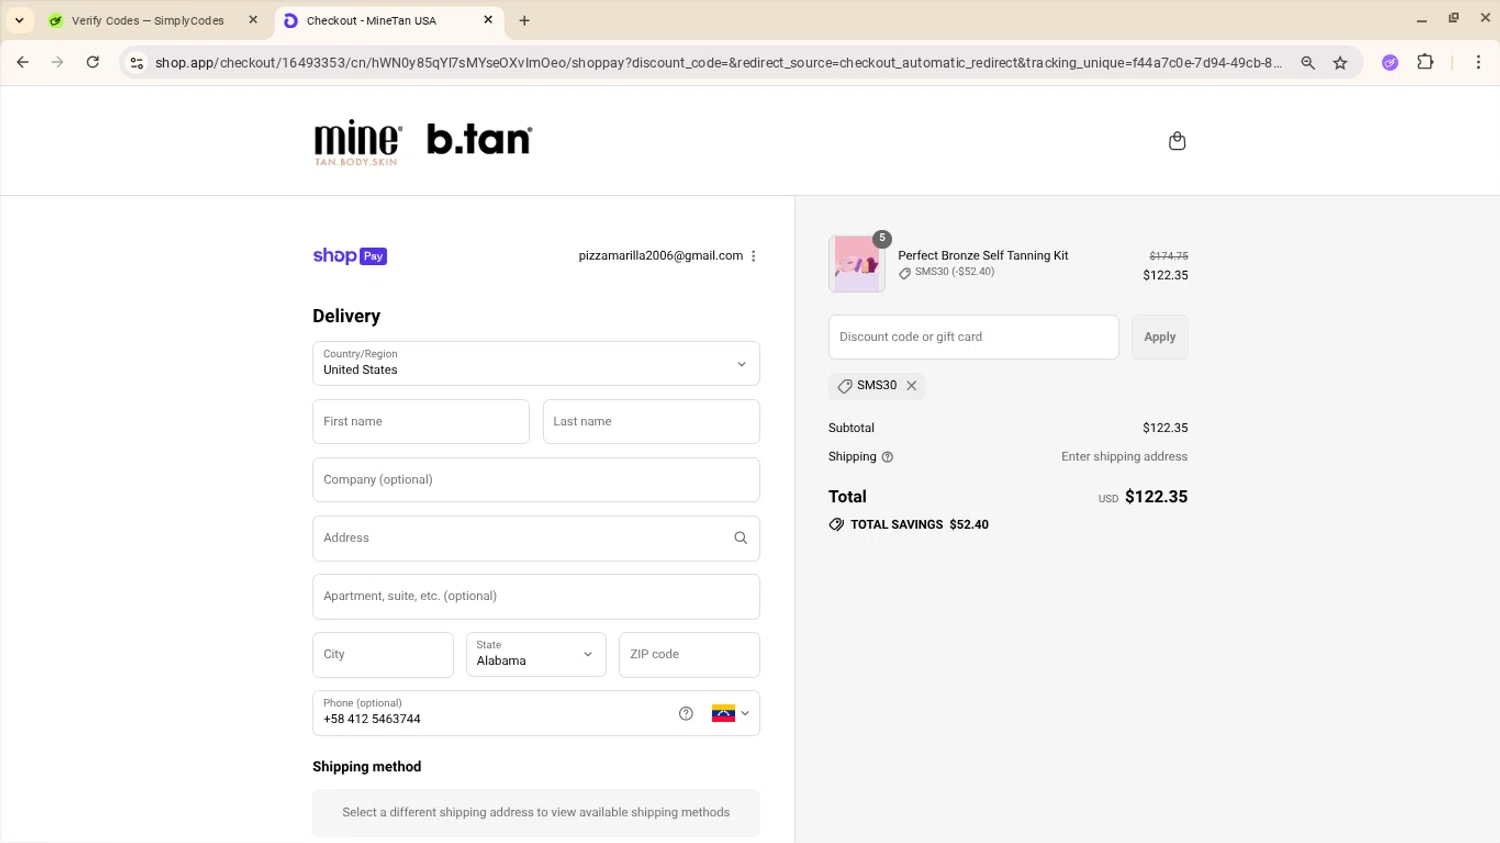1500x843 pixels.
Task: Open account options menu beside email
Action: click(753, 256)
